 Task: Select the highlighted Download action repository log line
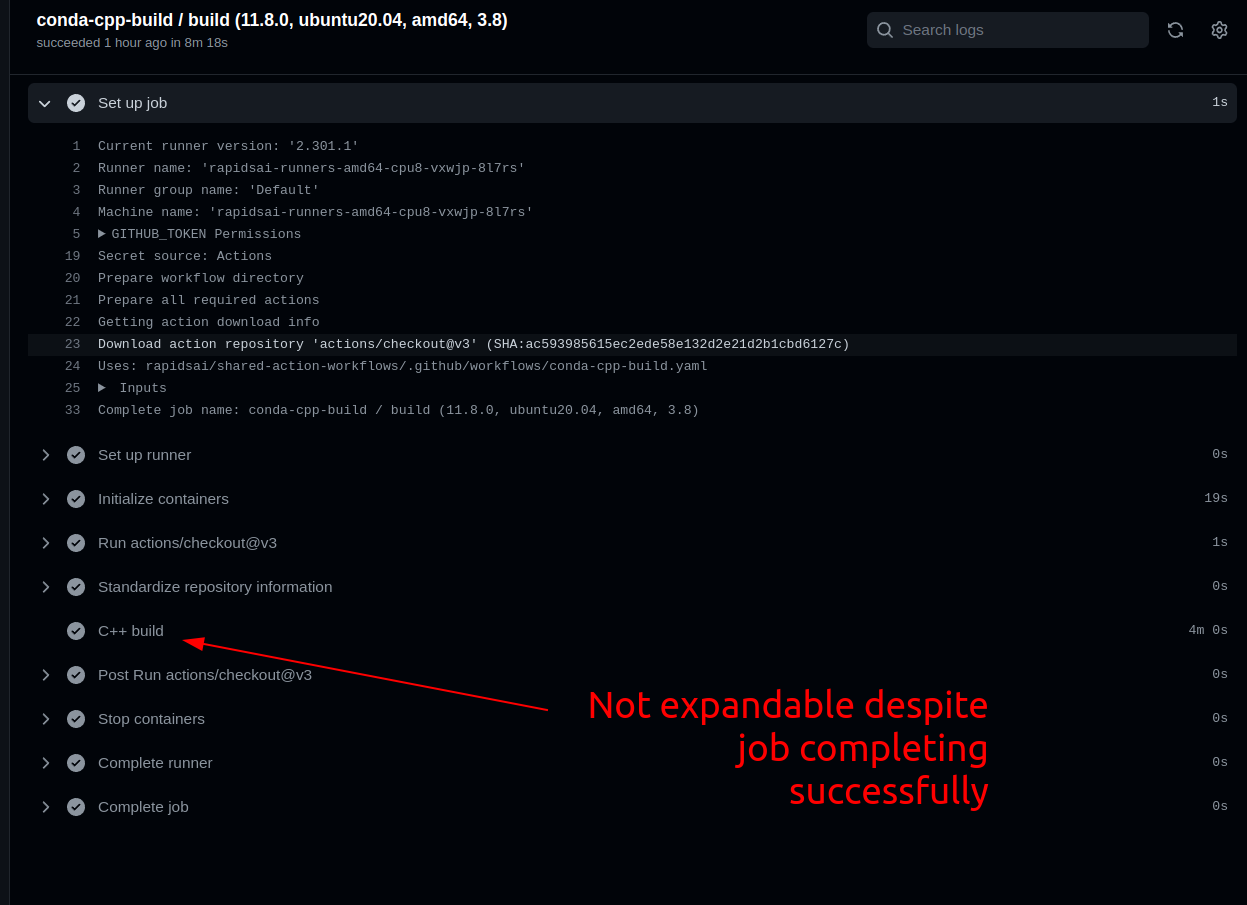click(x=473, y=343)
